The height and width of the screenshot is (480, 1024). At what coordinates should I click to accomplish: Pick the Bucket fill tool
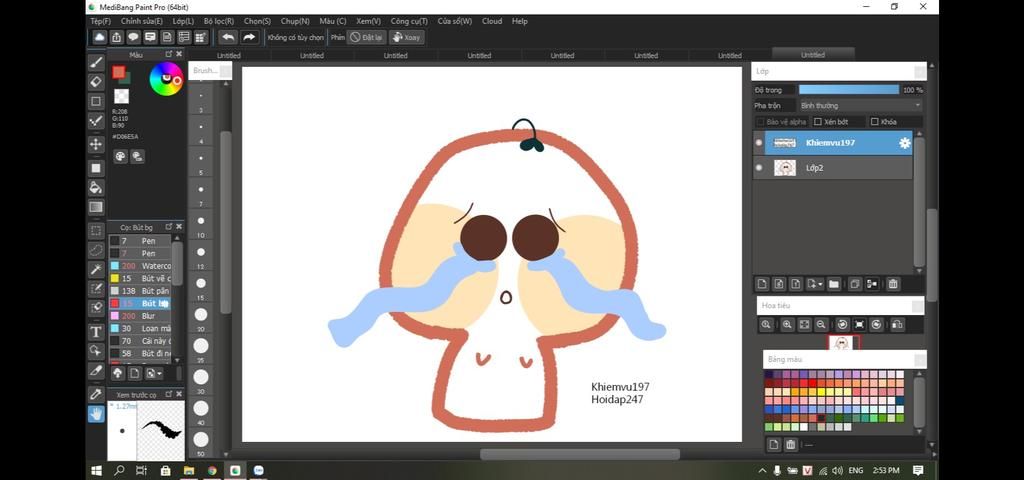pos(96,188)
